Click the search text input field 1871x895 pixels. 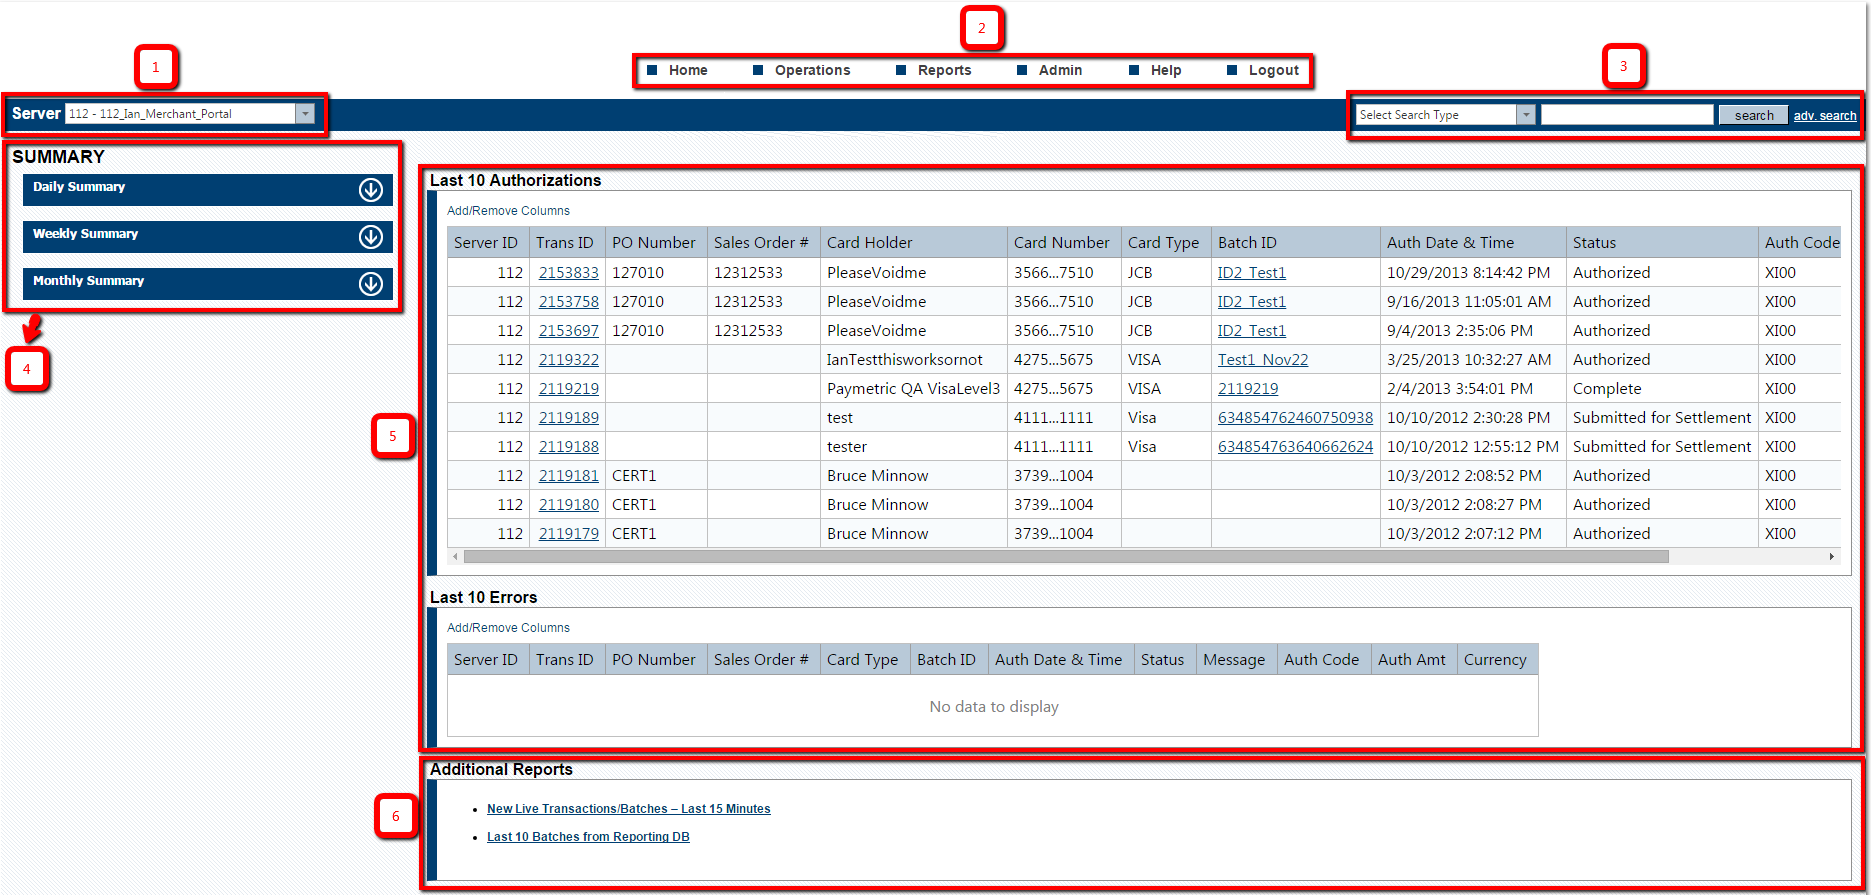[1627, 115]
